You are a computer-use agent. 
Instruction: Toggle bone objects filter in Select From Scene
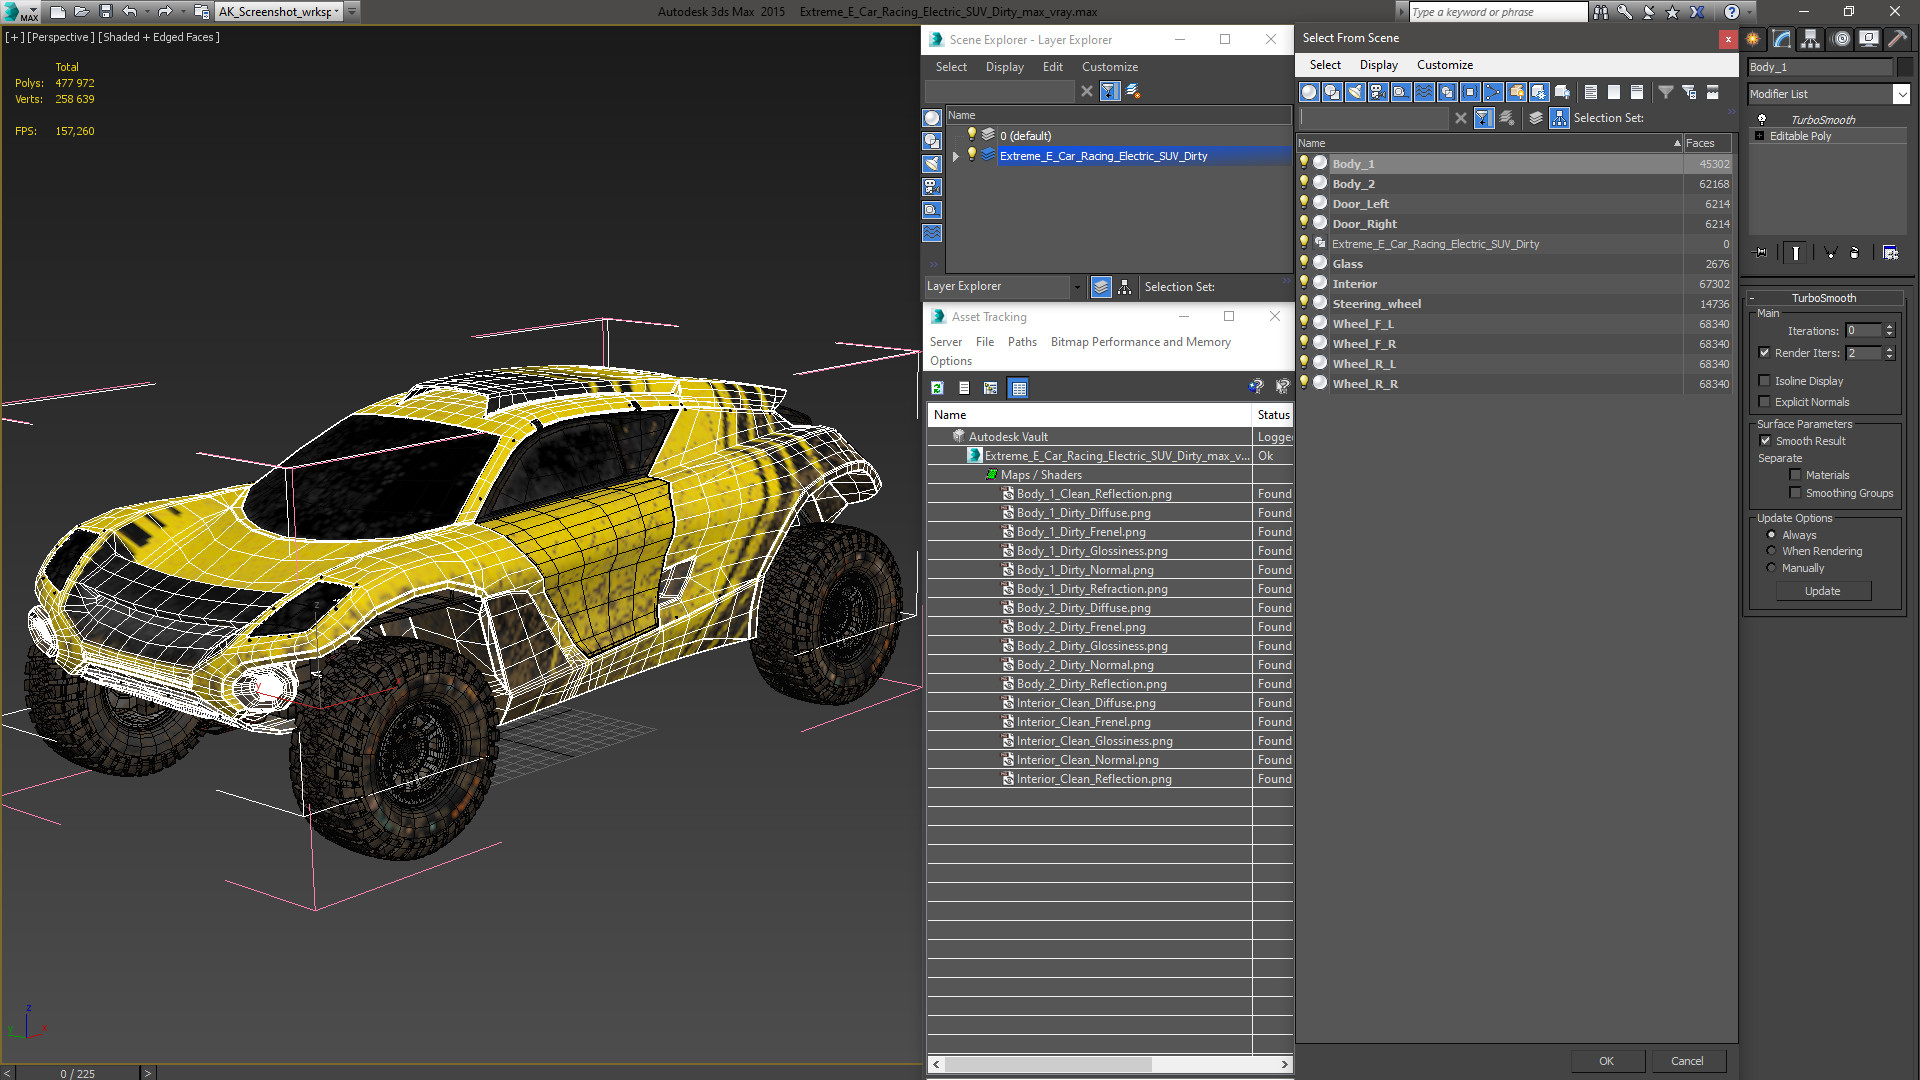pyautogui.click(x=1493, y=92)
